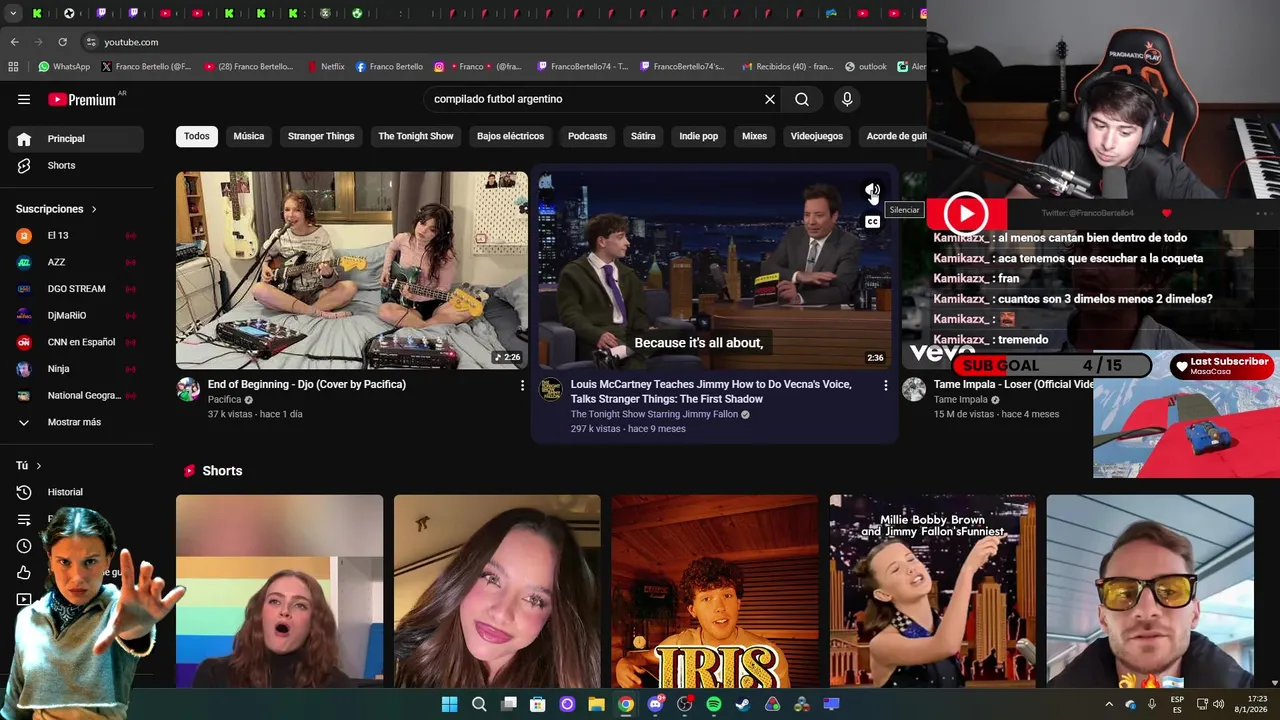Image resolution: width=1280 pixels, height=720 pixels.
Task: Open the WhatsApp bookmark
Action: click(64, 67)
